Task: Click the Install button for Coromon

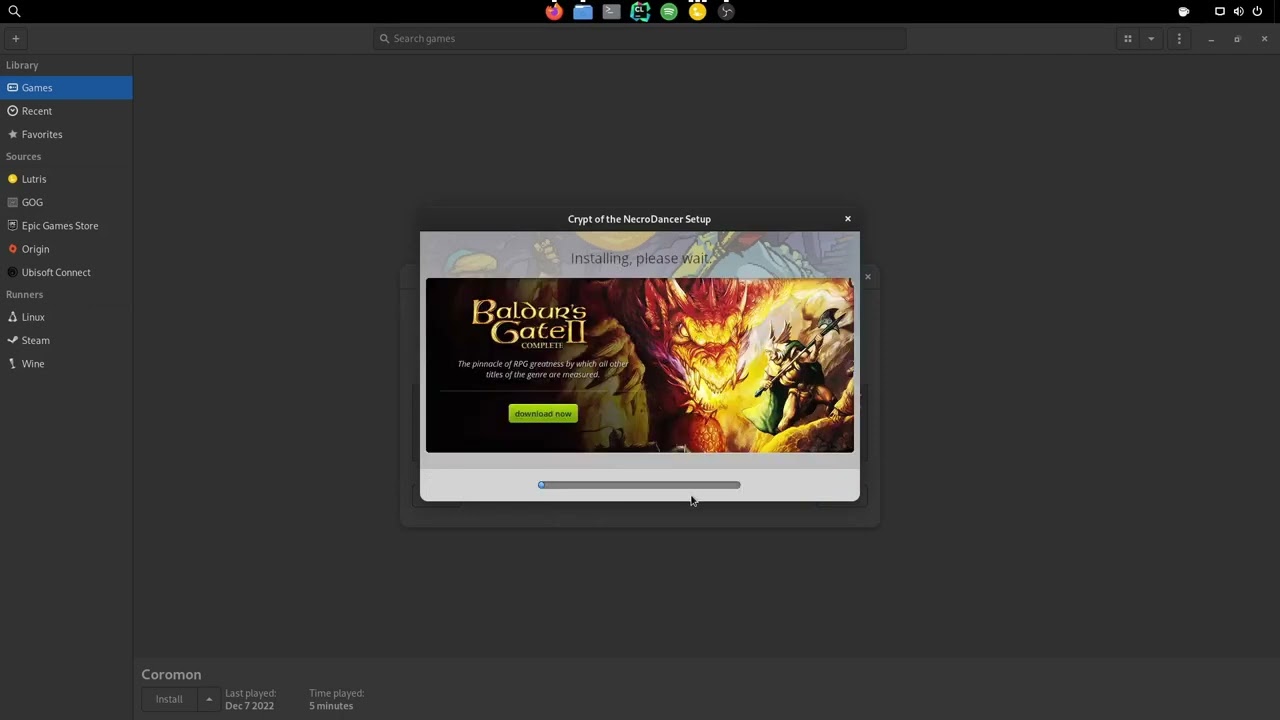Action: (169, 699)
